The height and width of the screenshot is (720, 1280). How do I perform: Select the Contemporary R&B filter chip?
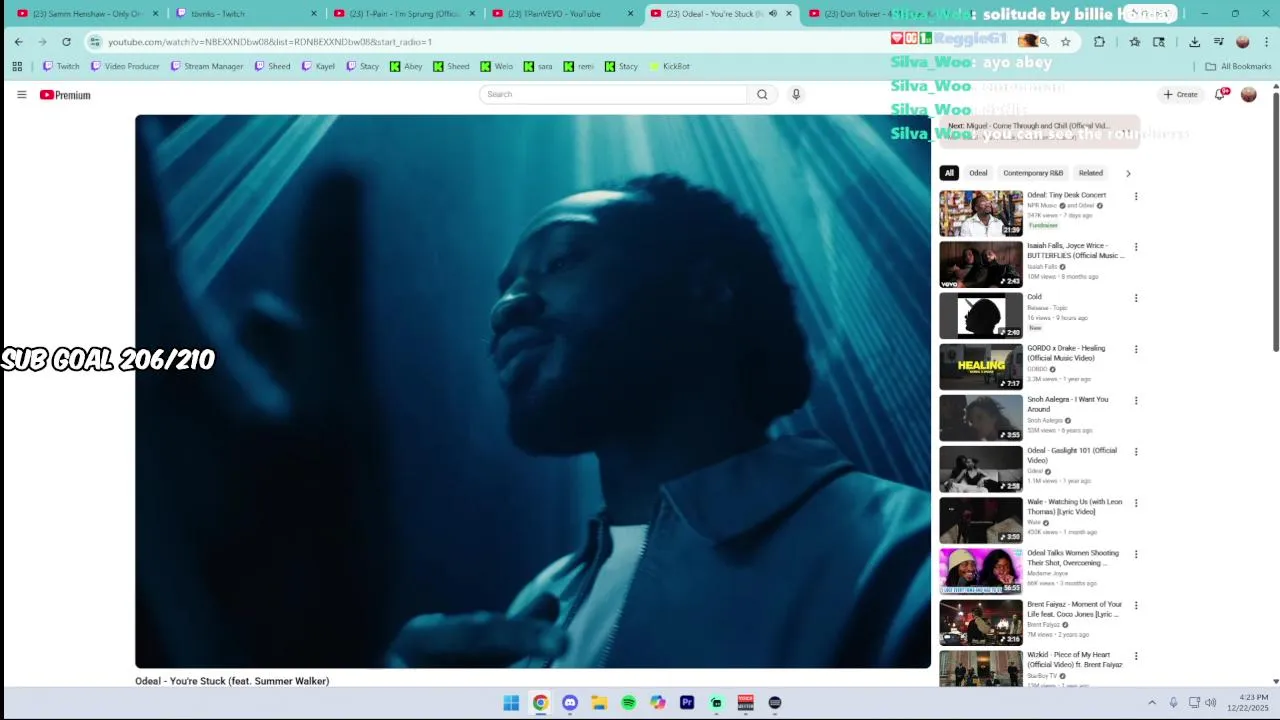[x=1033, y=173]
